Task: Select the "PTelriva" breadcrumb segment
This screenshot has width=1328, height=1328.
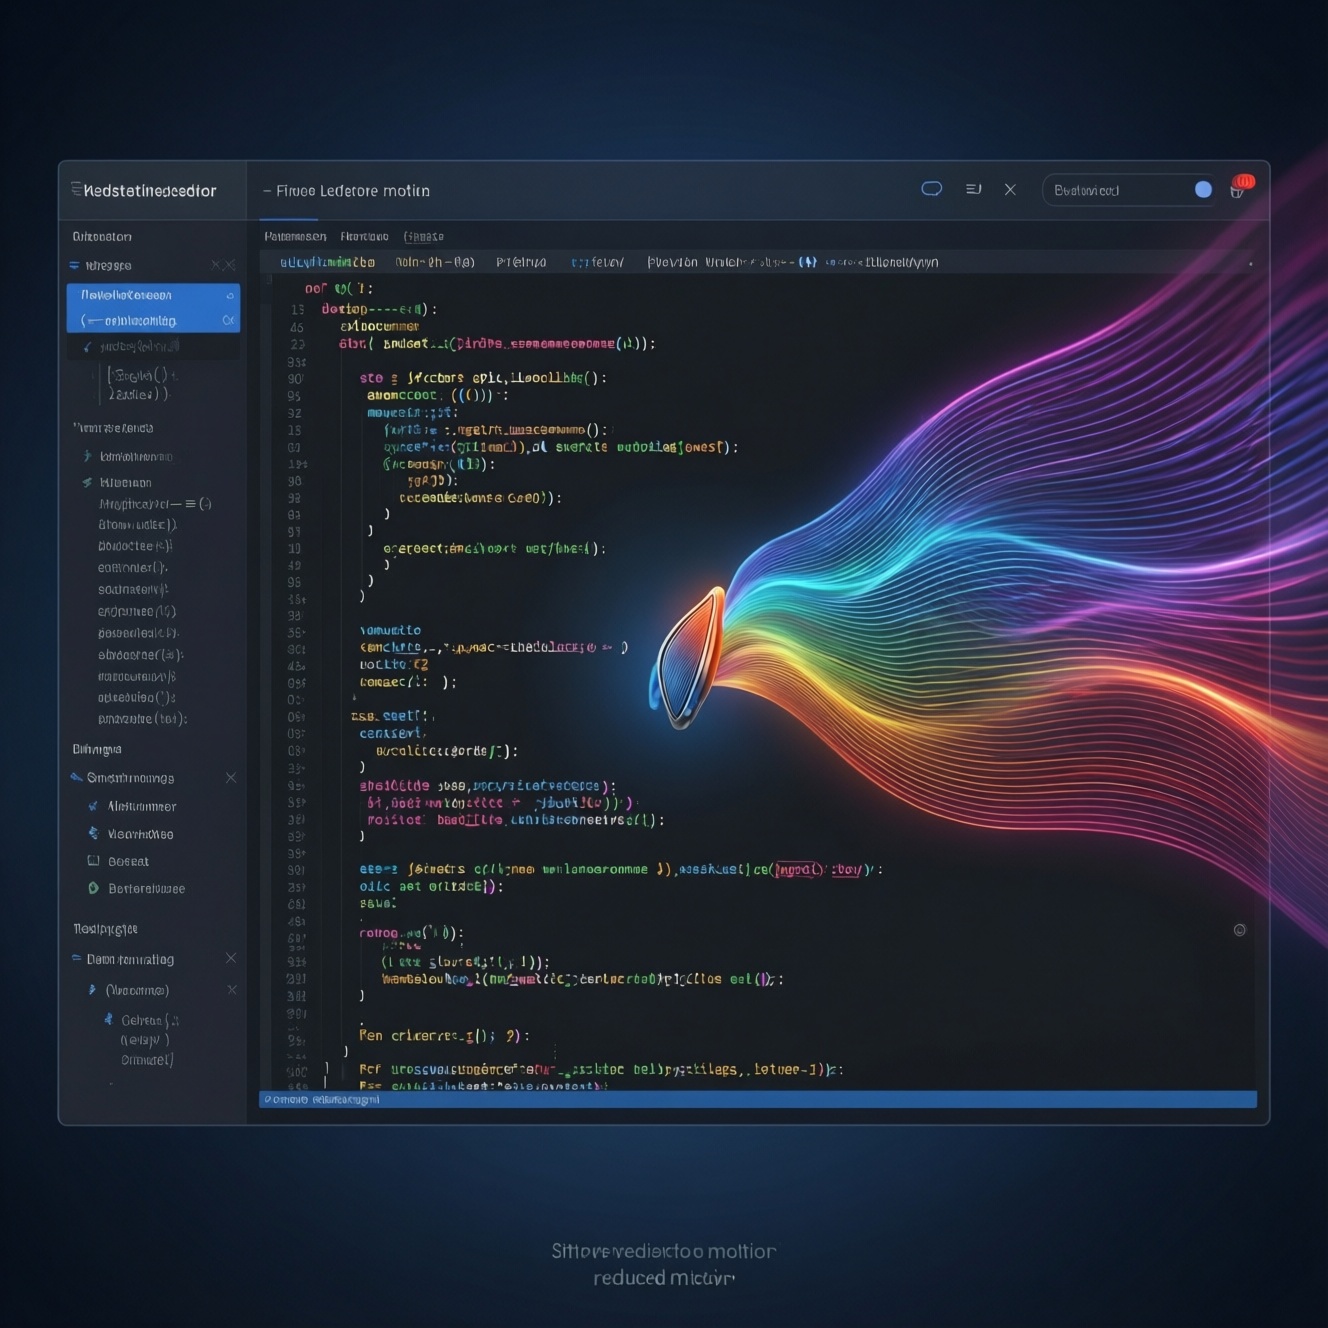Action: point(521,262)
